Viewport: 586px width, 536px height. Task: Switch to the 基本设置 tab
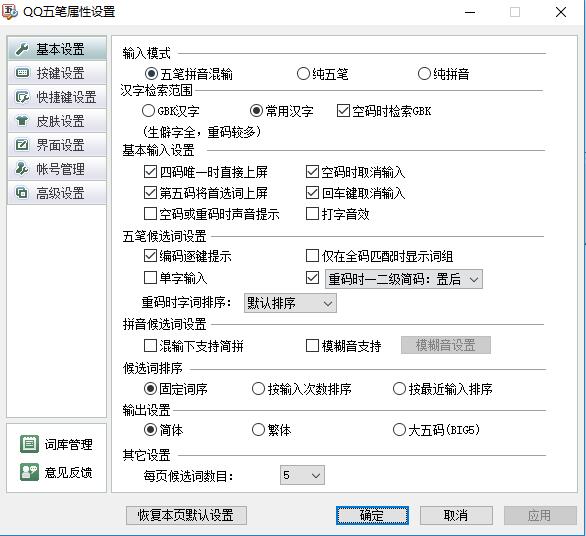pyautogui.click(x=57, y=49)
